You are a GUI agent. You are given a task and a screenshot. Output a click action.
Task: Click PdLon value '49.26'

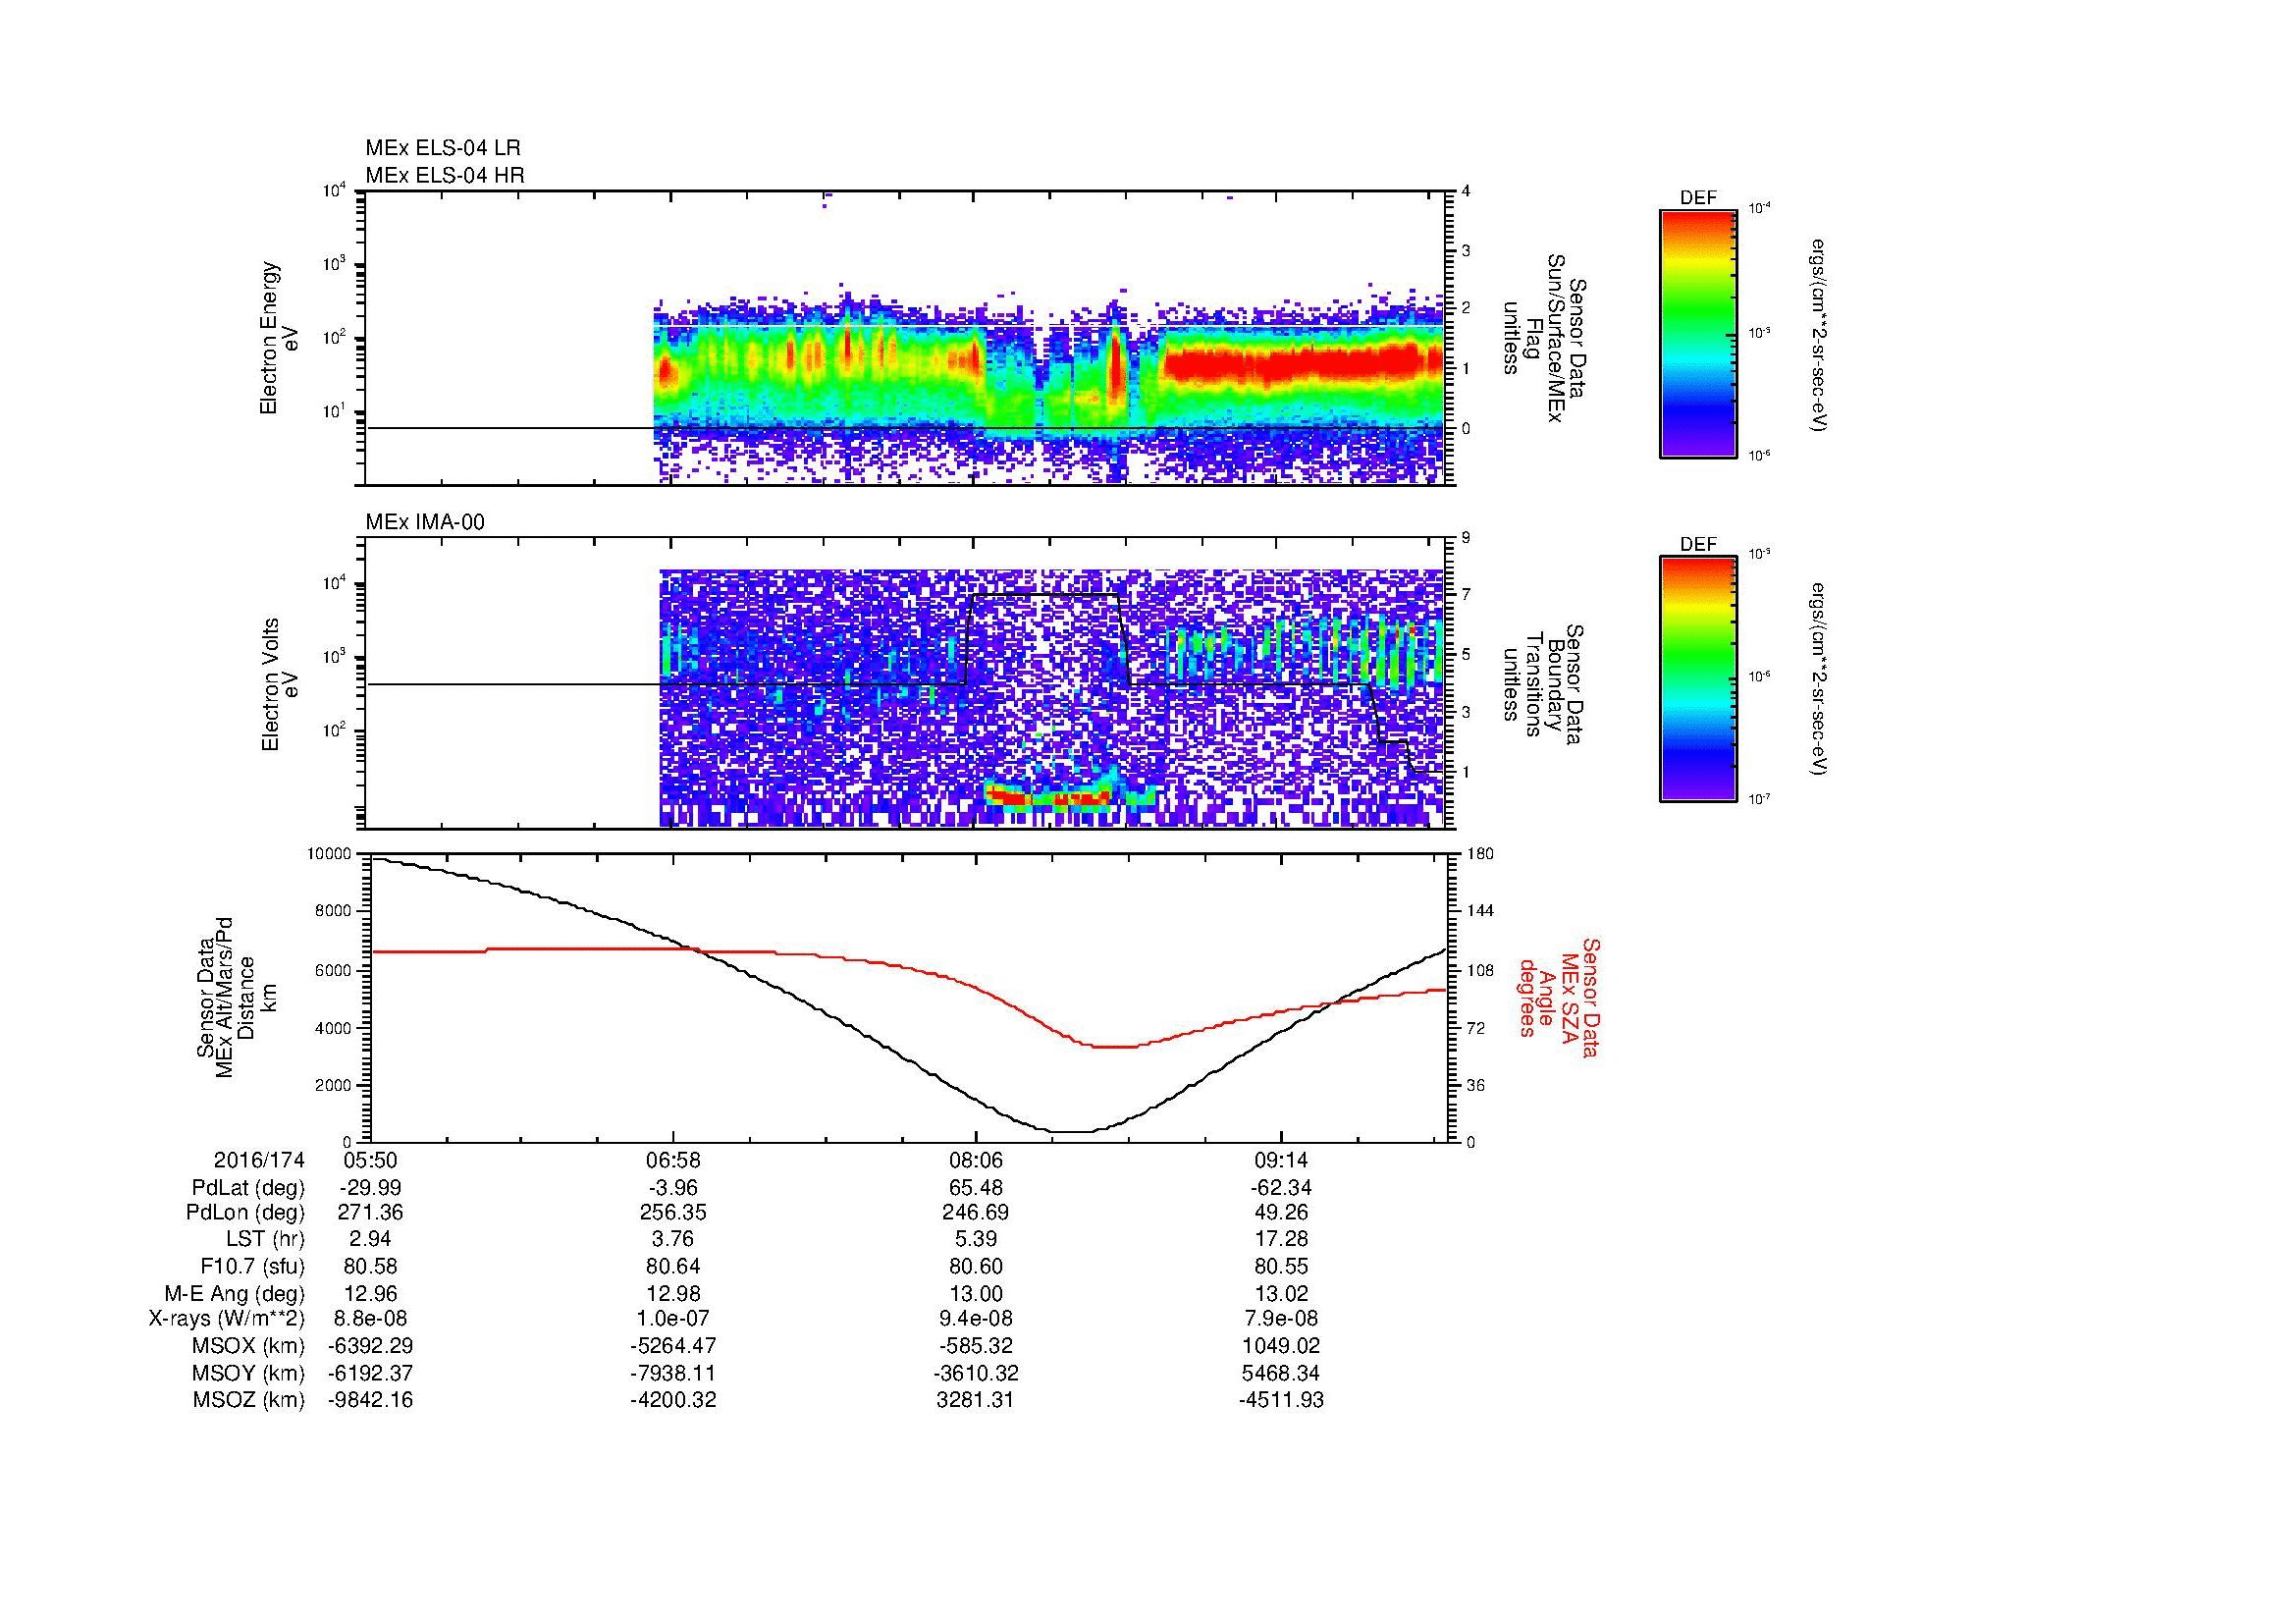1281,1213
